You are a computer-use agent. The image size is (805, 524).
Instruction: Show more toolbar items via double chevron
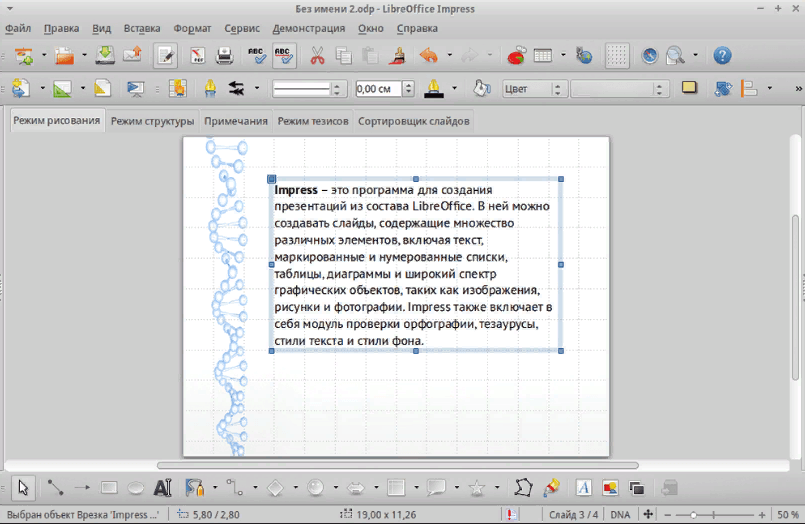(798, 88)
